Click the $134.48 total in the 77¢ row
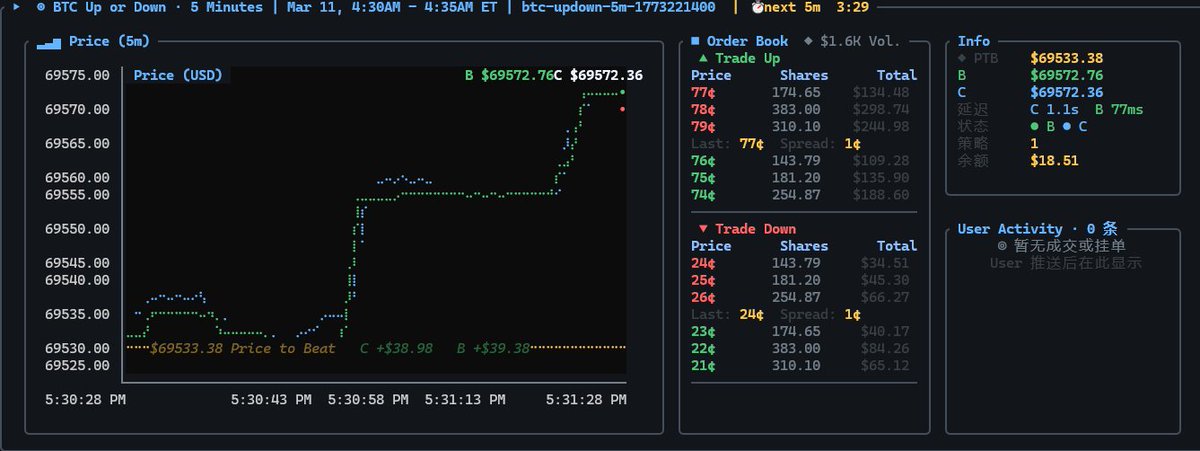The height and width of the screenshot is (451, 1200). click(x=881, y=92)
